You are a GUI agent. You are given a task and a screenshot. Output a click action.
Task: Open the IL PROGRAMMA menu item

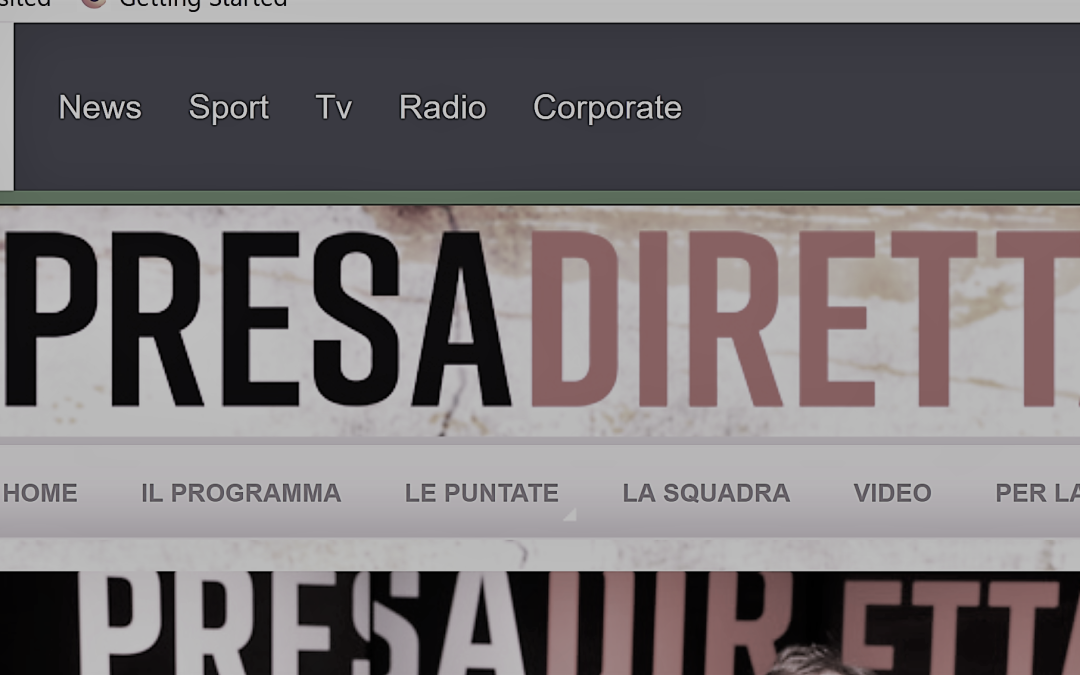[241, 493]
